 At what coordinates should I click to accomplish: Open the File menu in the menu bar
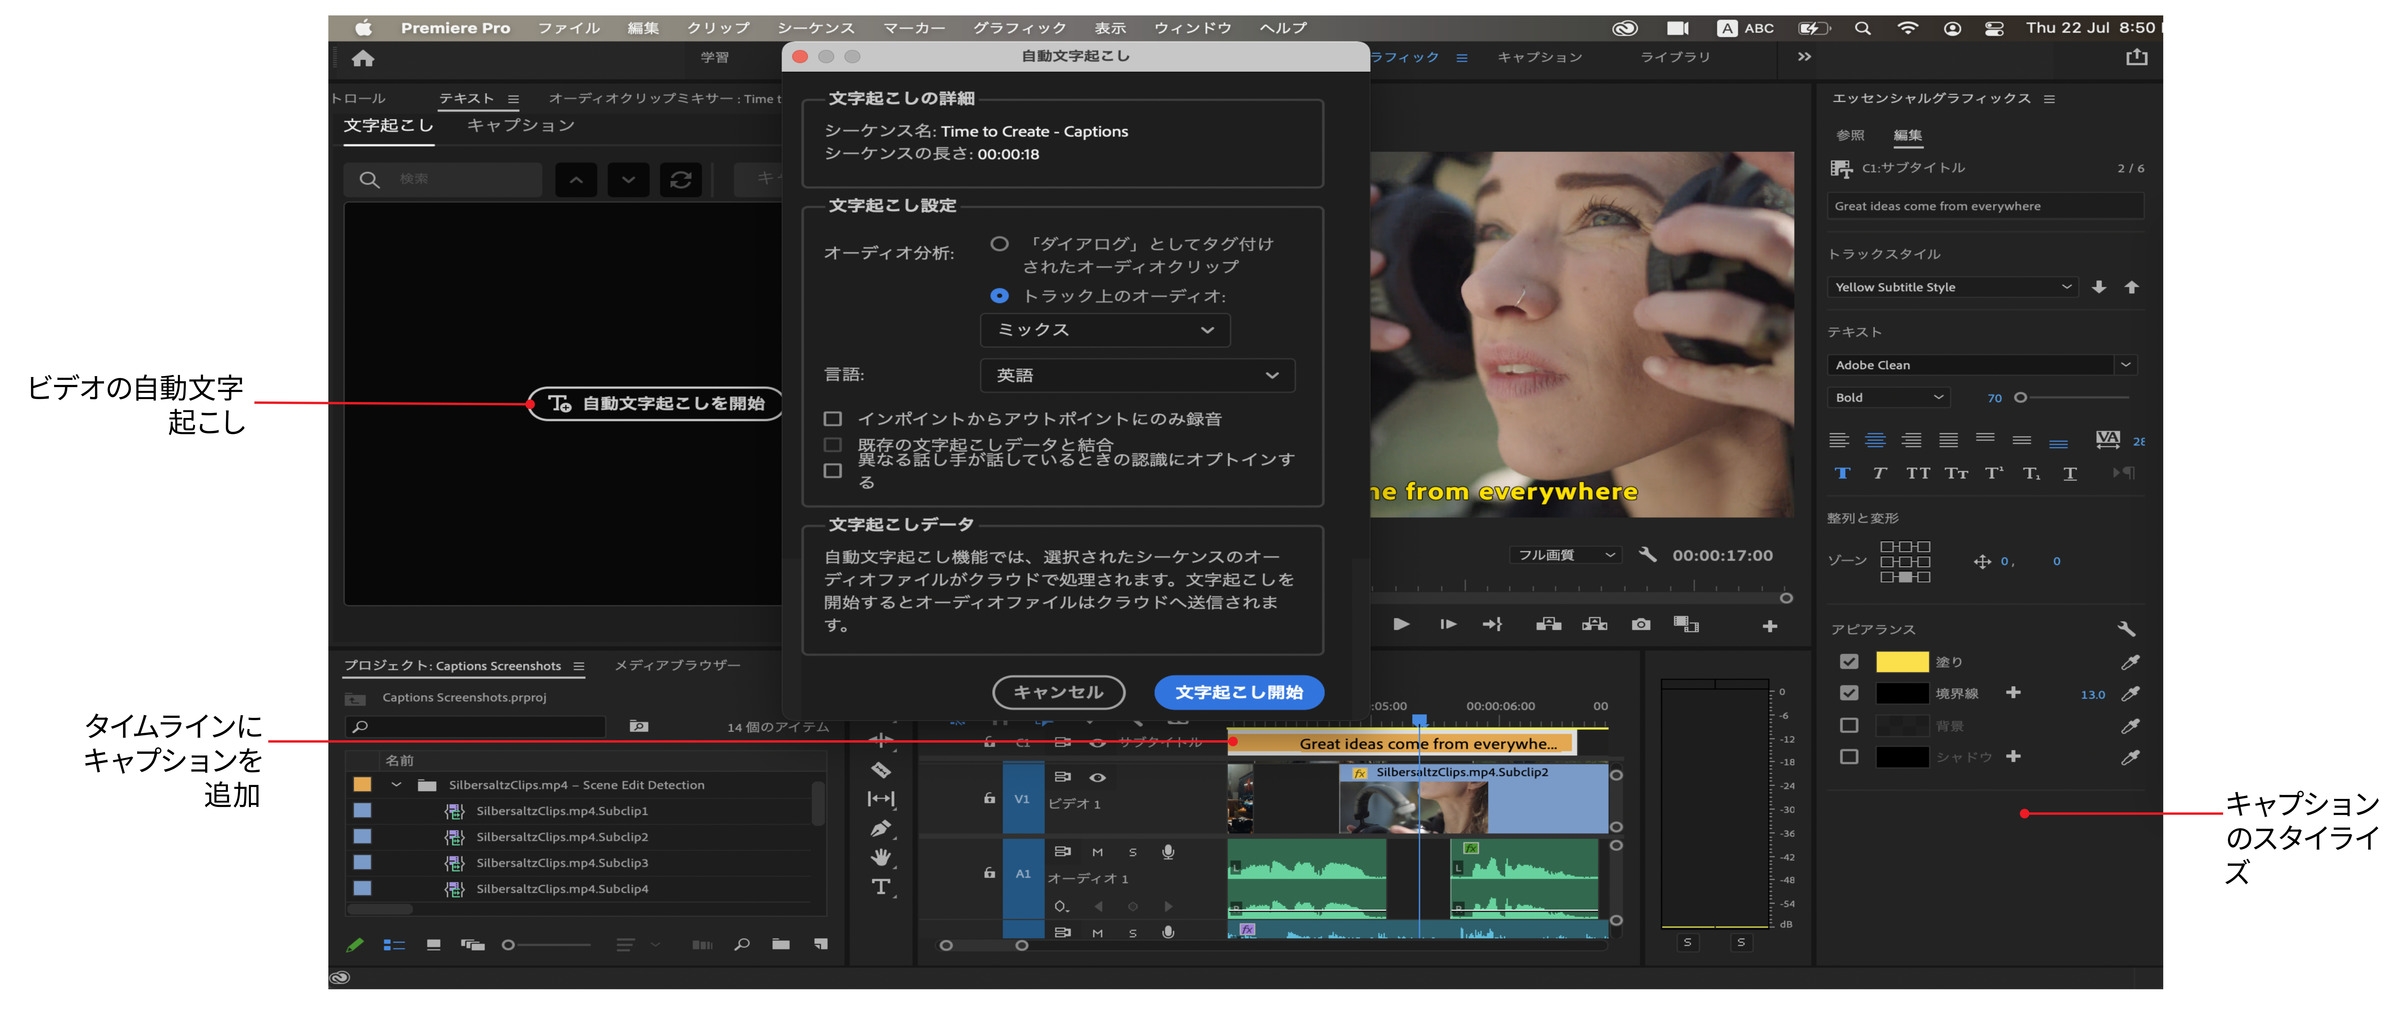point(569,28)
